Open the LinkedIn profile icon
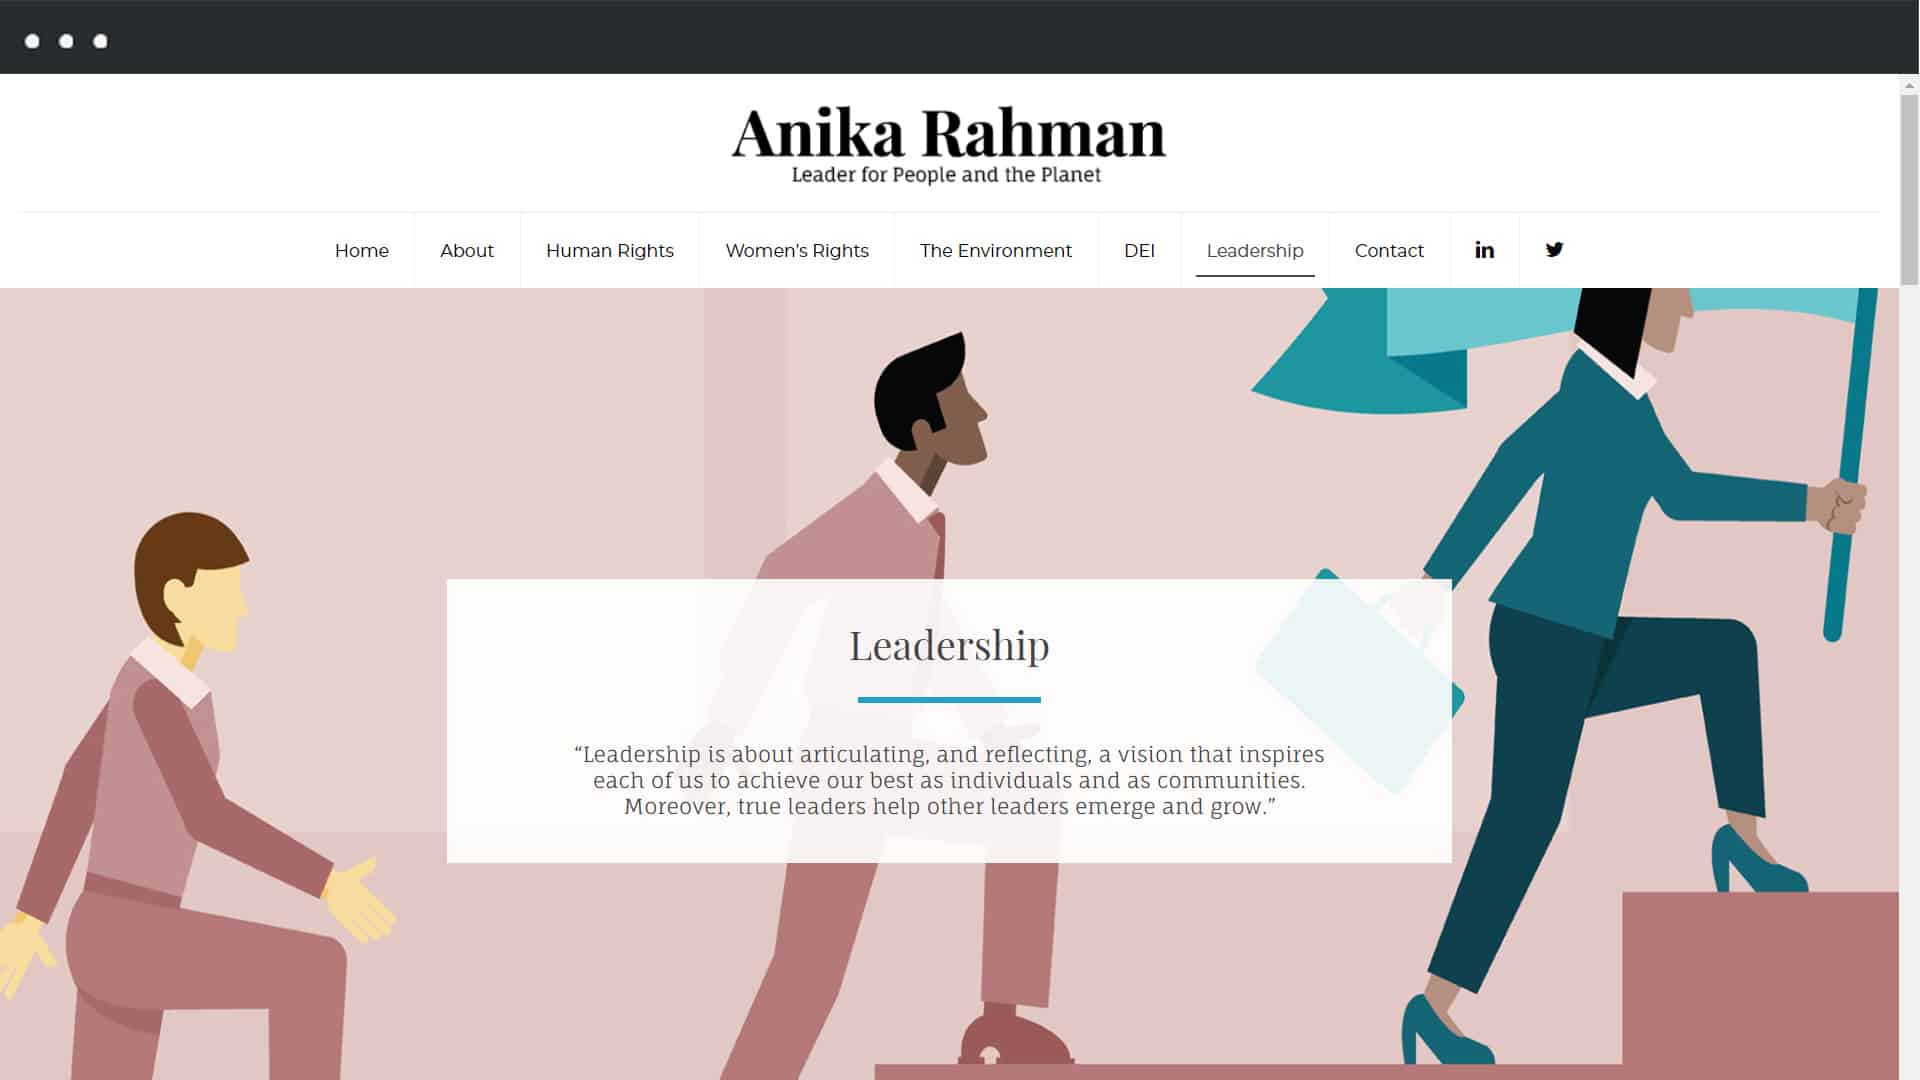 click(x=1484, y=250)
